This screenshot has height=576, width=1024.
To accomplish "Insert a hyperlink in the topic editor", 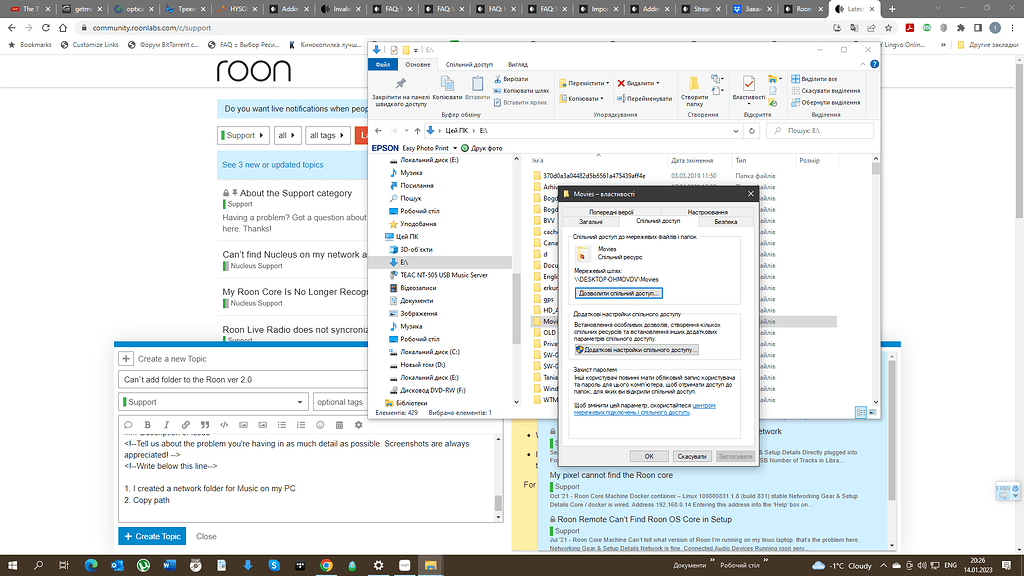I will tap(185, 425).
